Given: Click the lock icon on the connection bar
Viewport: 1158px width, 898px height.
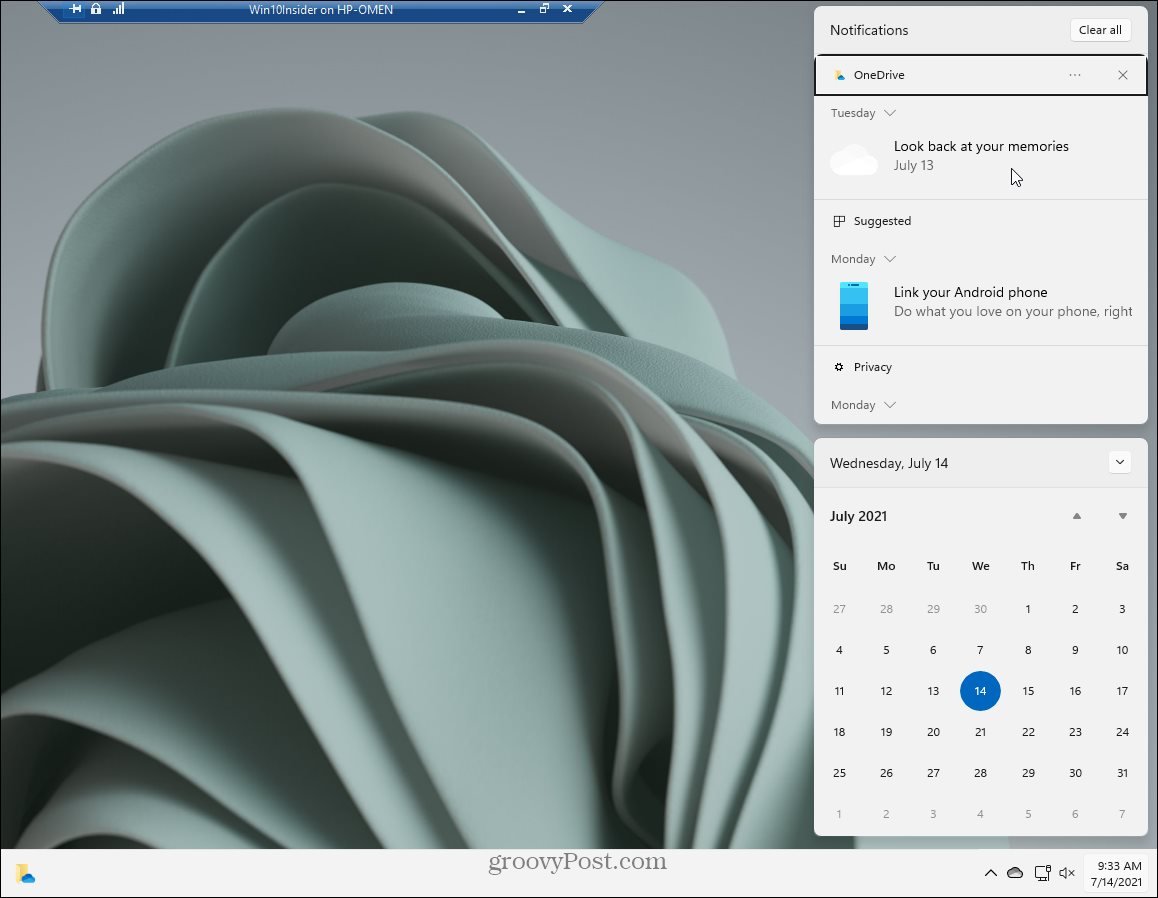Looking at the screenshot, I should point(96,9).
